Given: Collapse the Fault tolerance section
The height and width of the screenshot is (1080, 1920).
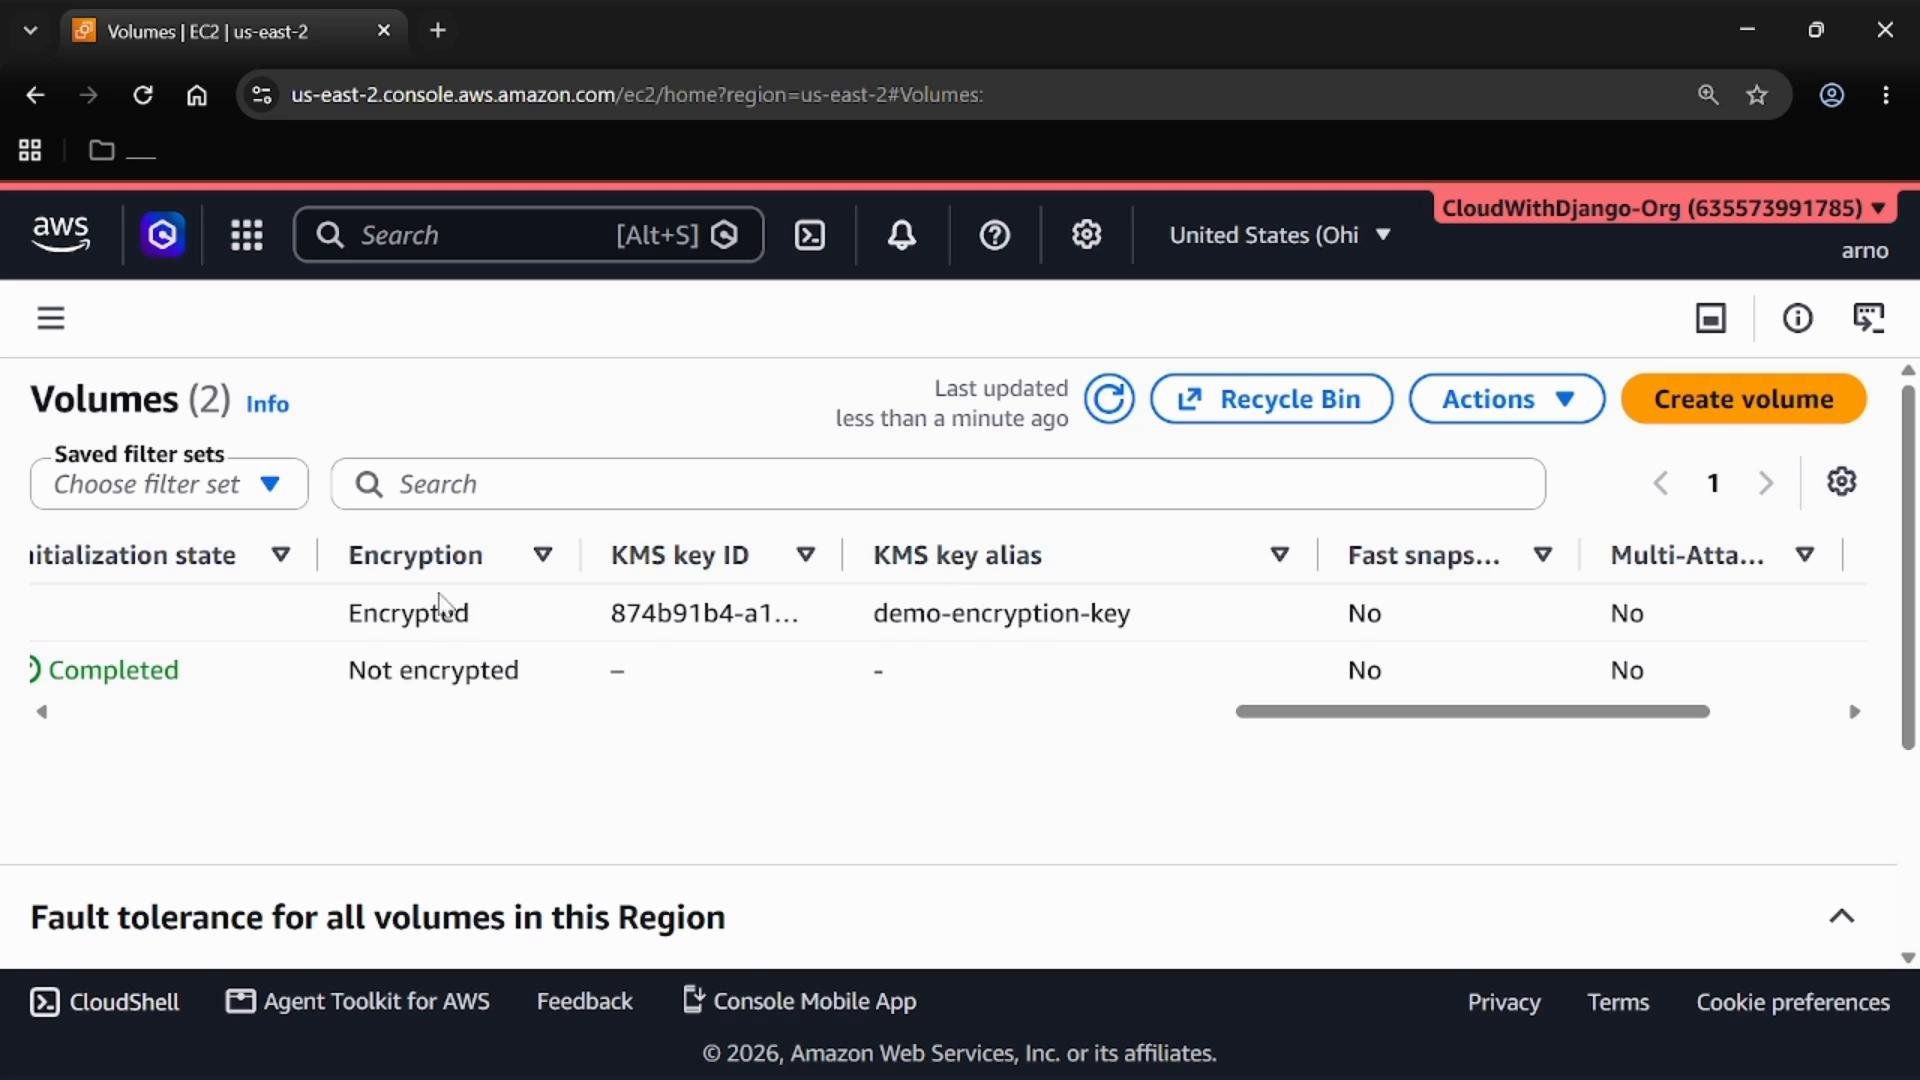Looking at the screenshot, I should pos(1841,917).
